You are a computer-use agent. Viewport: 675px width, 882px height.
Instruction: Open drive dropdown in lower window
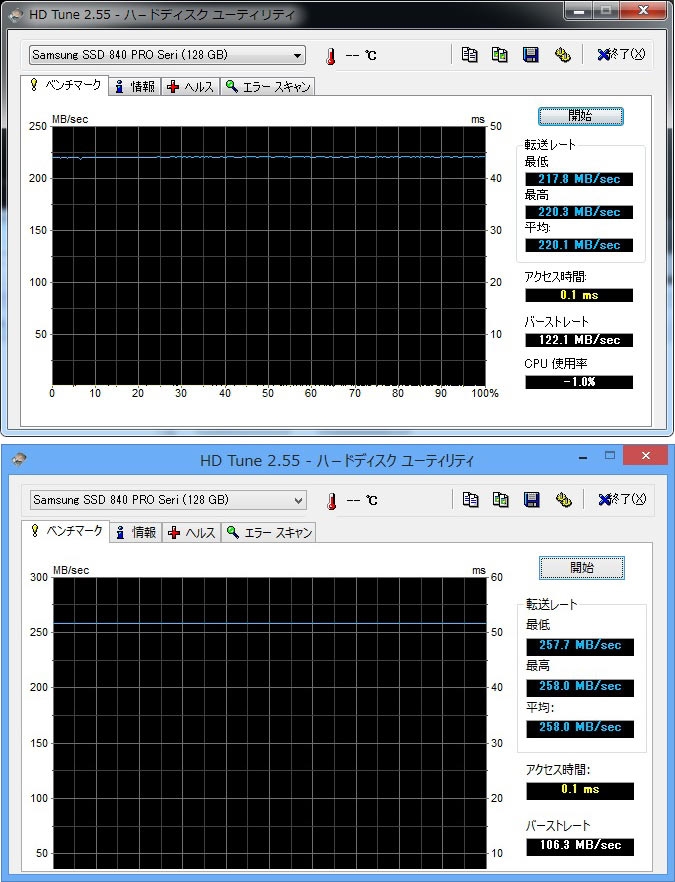click(x=168, y=500)
